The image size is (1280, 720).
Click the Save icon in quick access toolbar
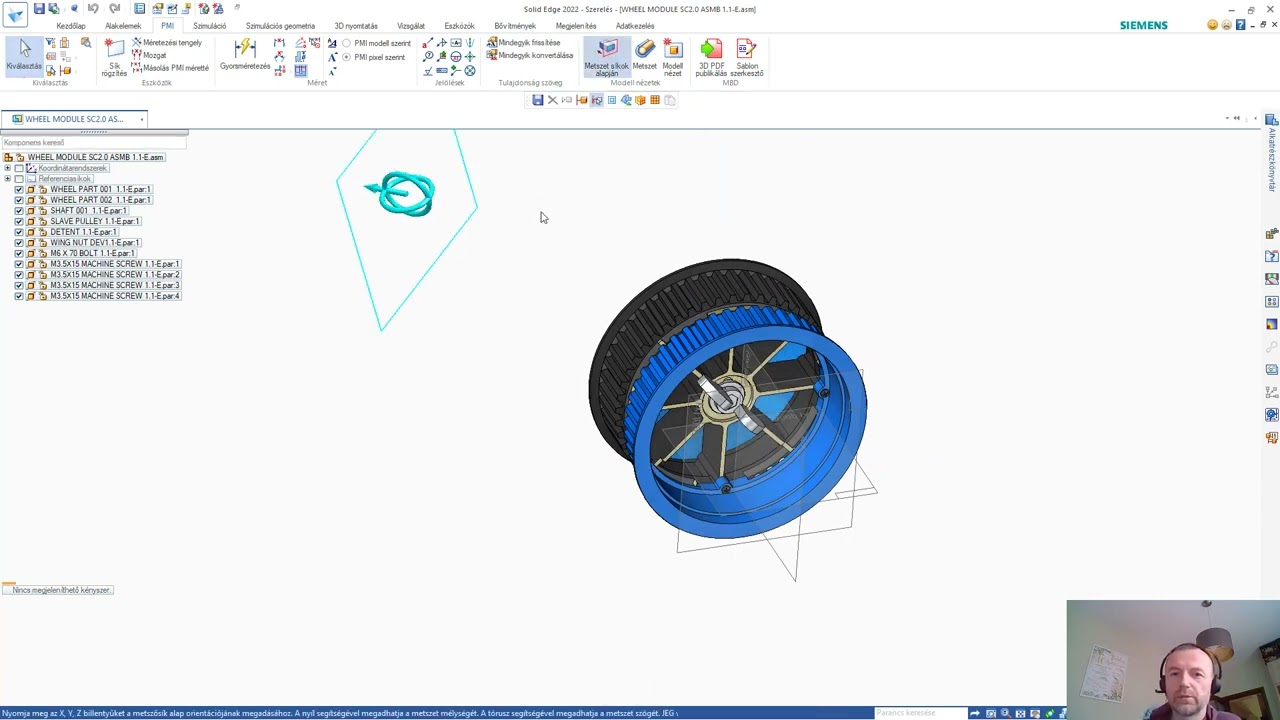tap(39, 9)
